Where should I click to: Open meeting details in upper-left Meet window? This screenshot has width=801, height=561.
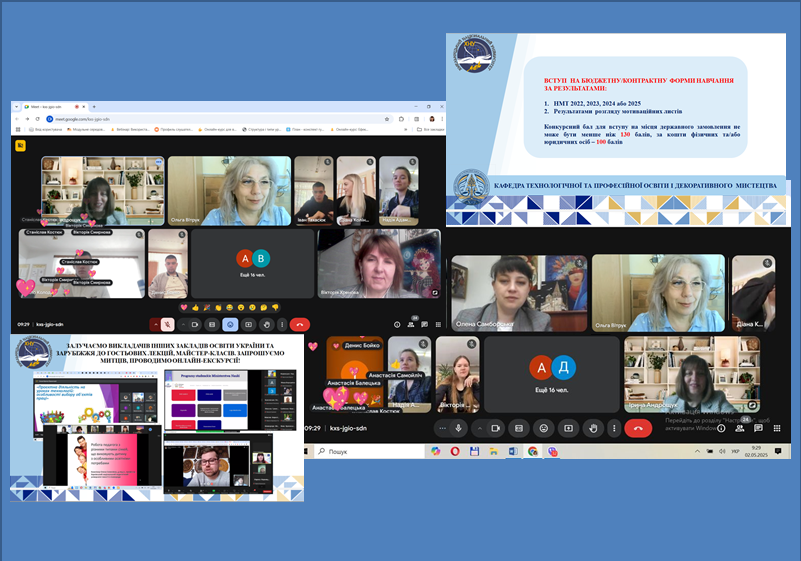[397, 324]
